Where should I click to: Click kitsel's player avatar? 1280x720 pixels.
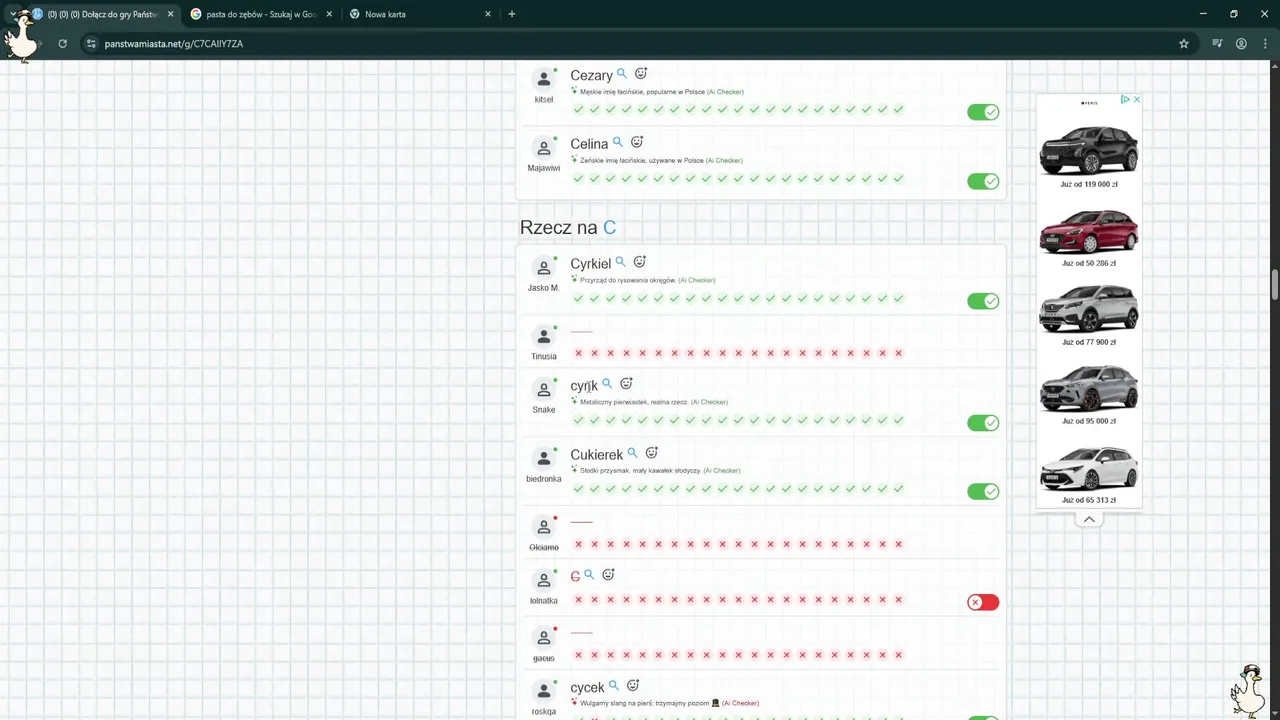543,79
